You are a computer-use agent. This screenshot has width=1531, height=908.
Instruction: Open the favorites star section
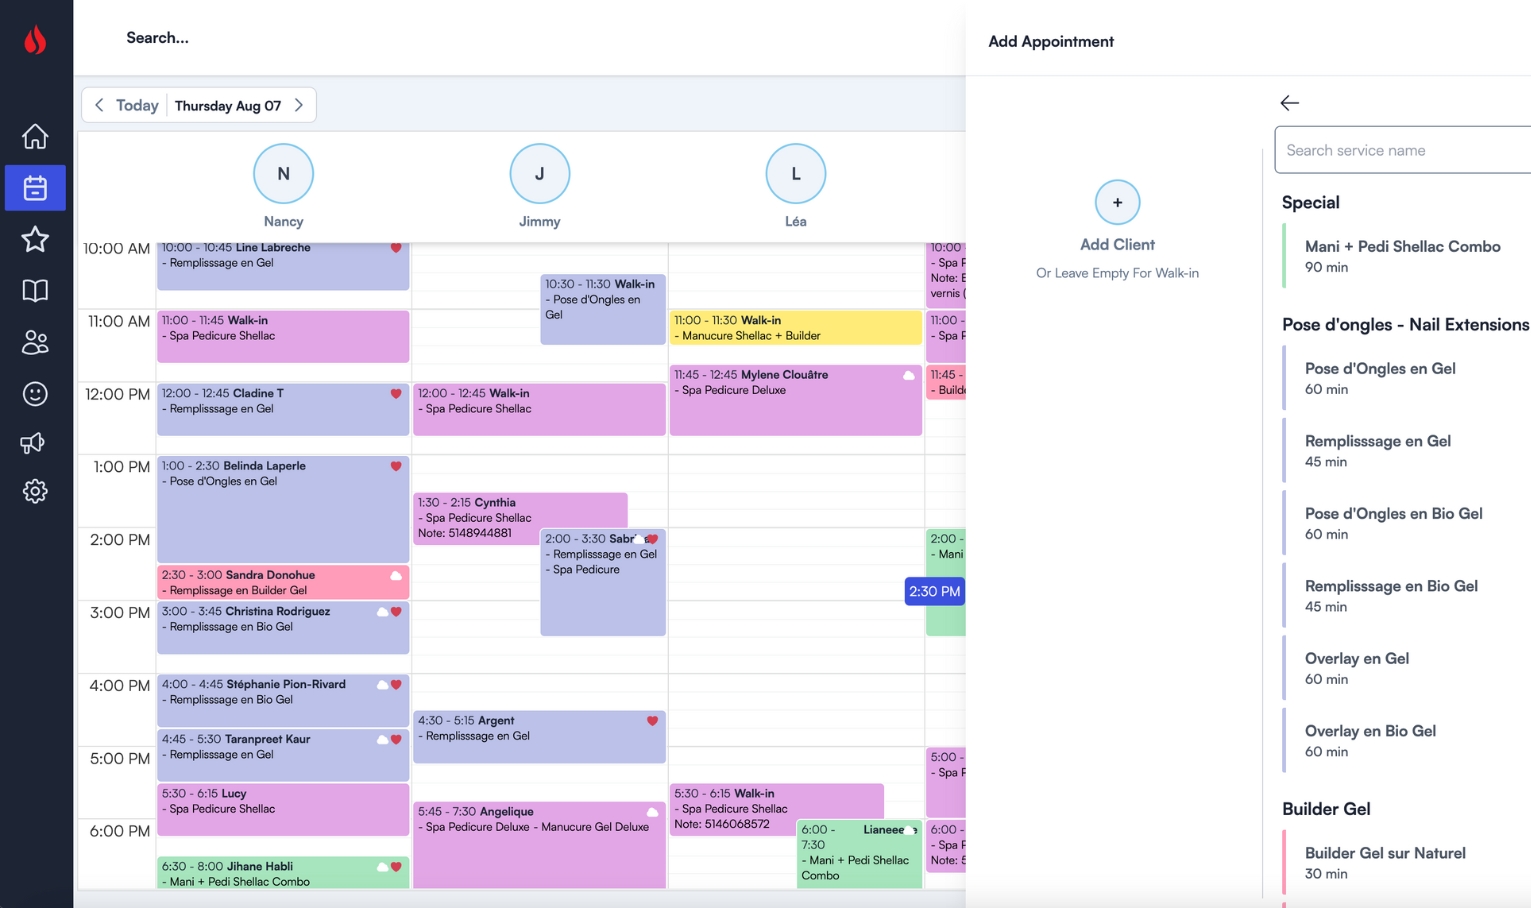35,239
